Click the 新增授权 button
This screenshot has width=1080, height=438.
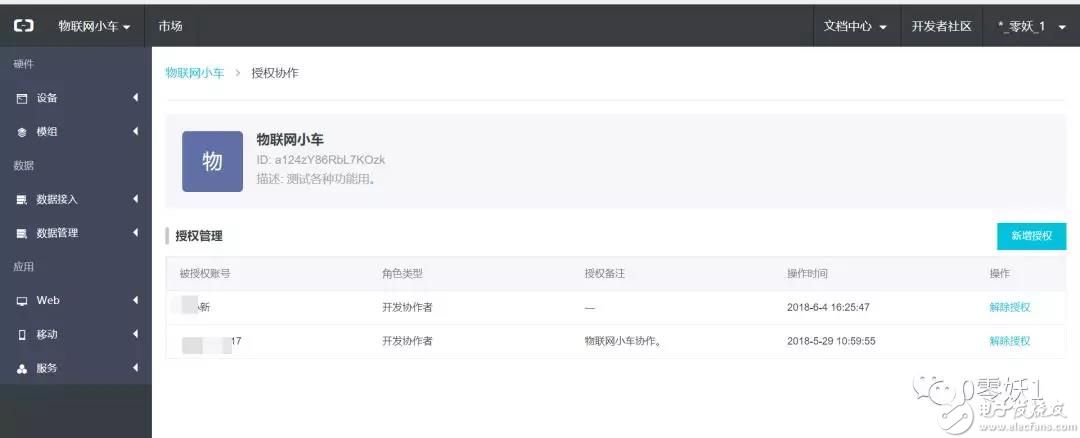pyautogui.click(x=1031, y=236)
